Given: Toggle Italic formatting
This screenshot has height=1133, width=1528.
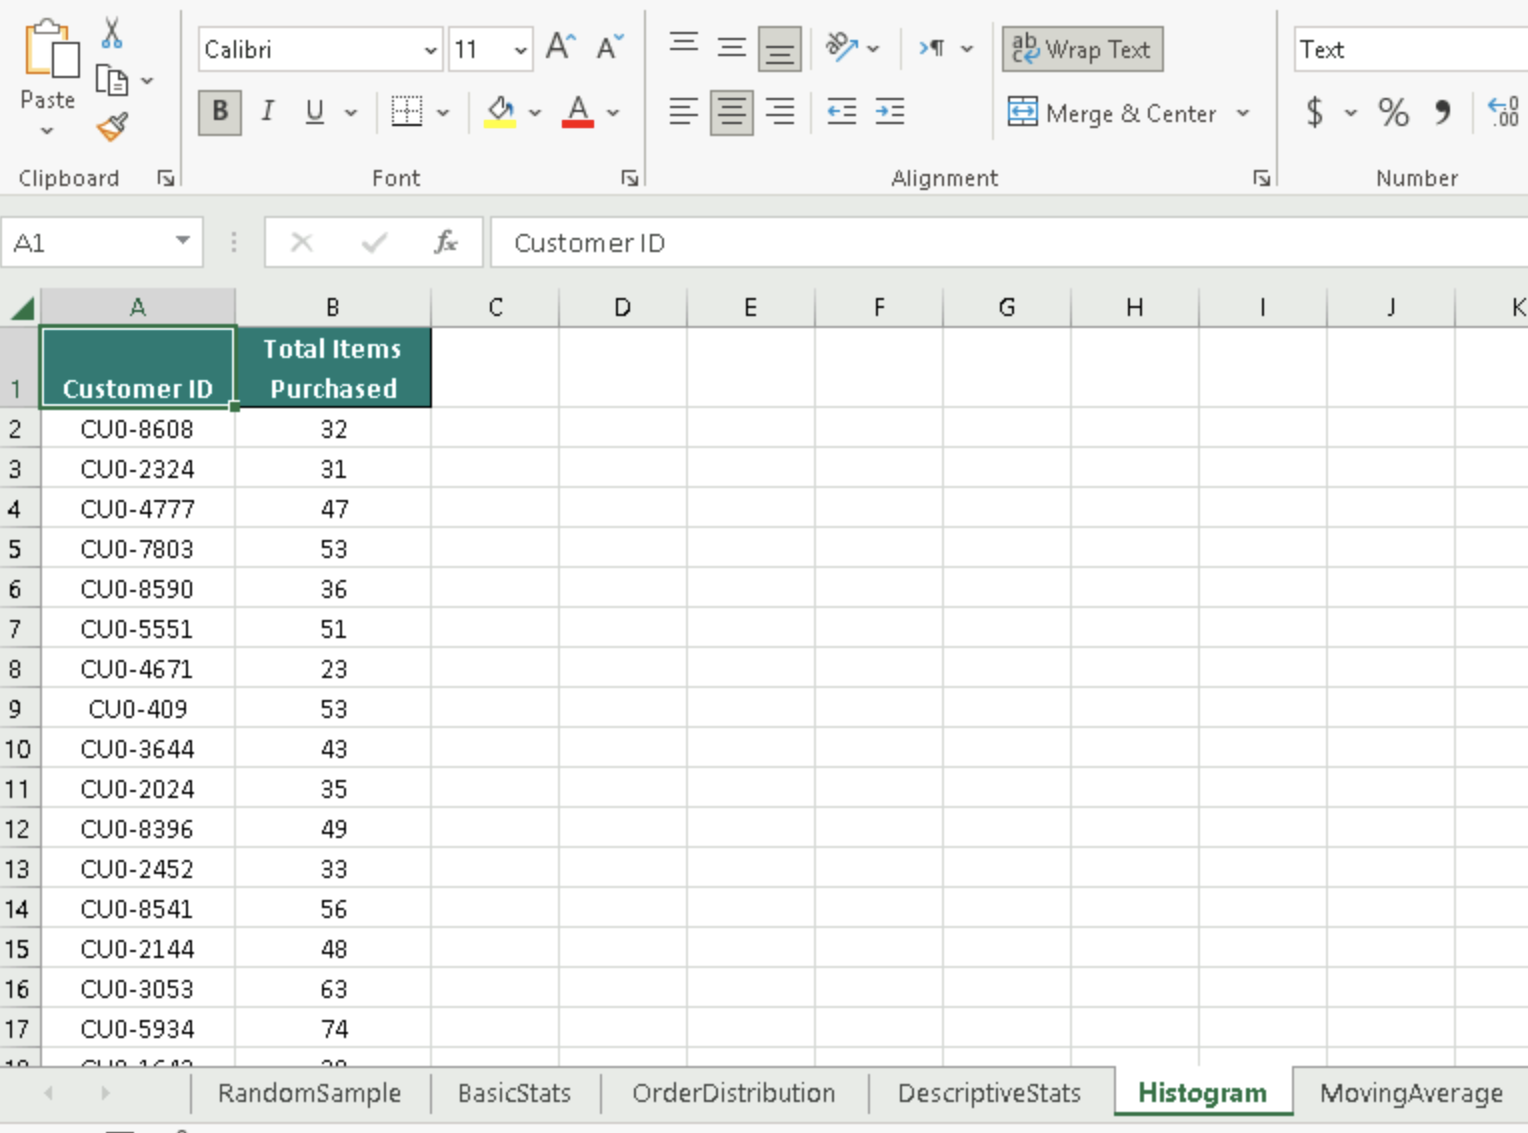Looking at the screenshot, I should click(266, 112).
